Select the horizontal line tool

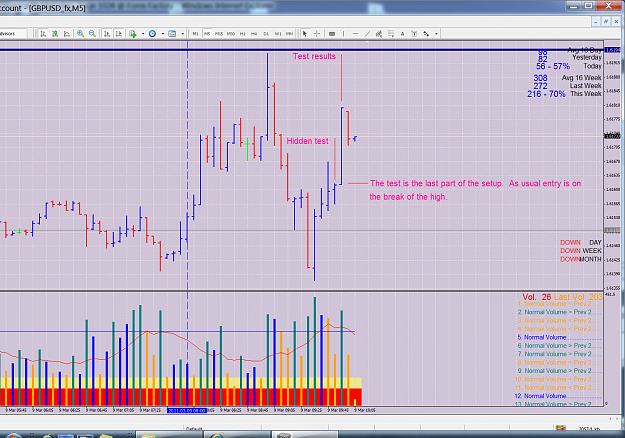tap(356, 34)
